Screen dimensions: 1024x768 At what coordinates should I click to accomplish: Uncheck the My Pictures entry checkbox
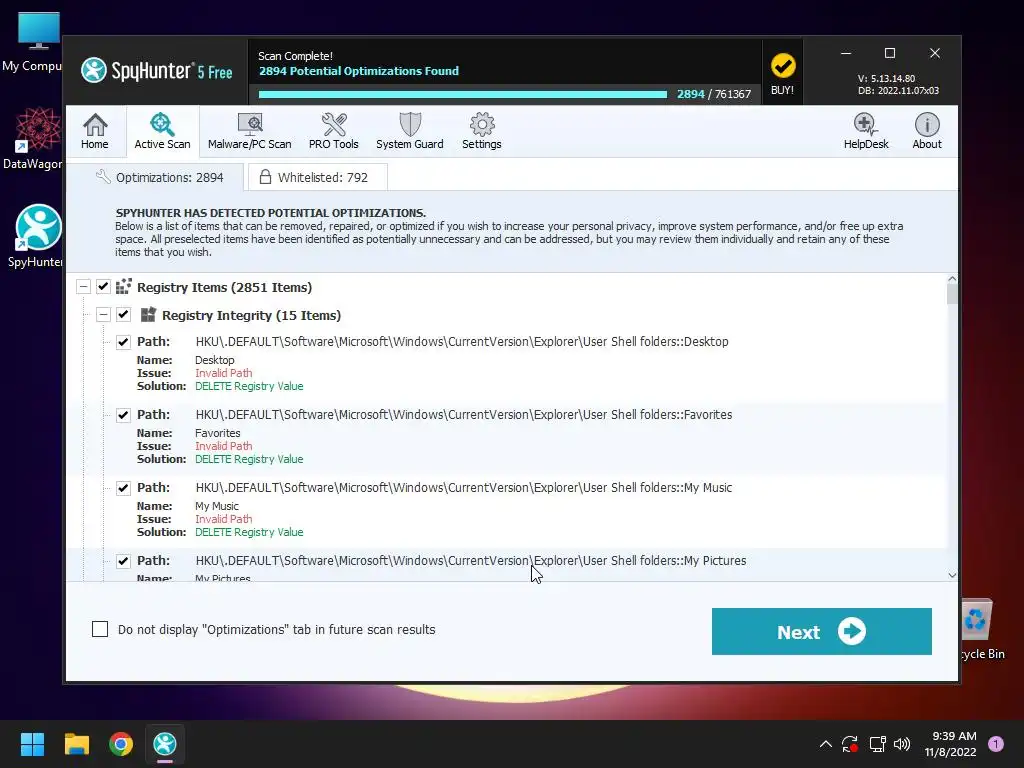tap(123, 561)
